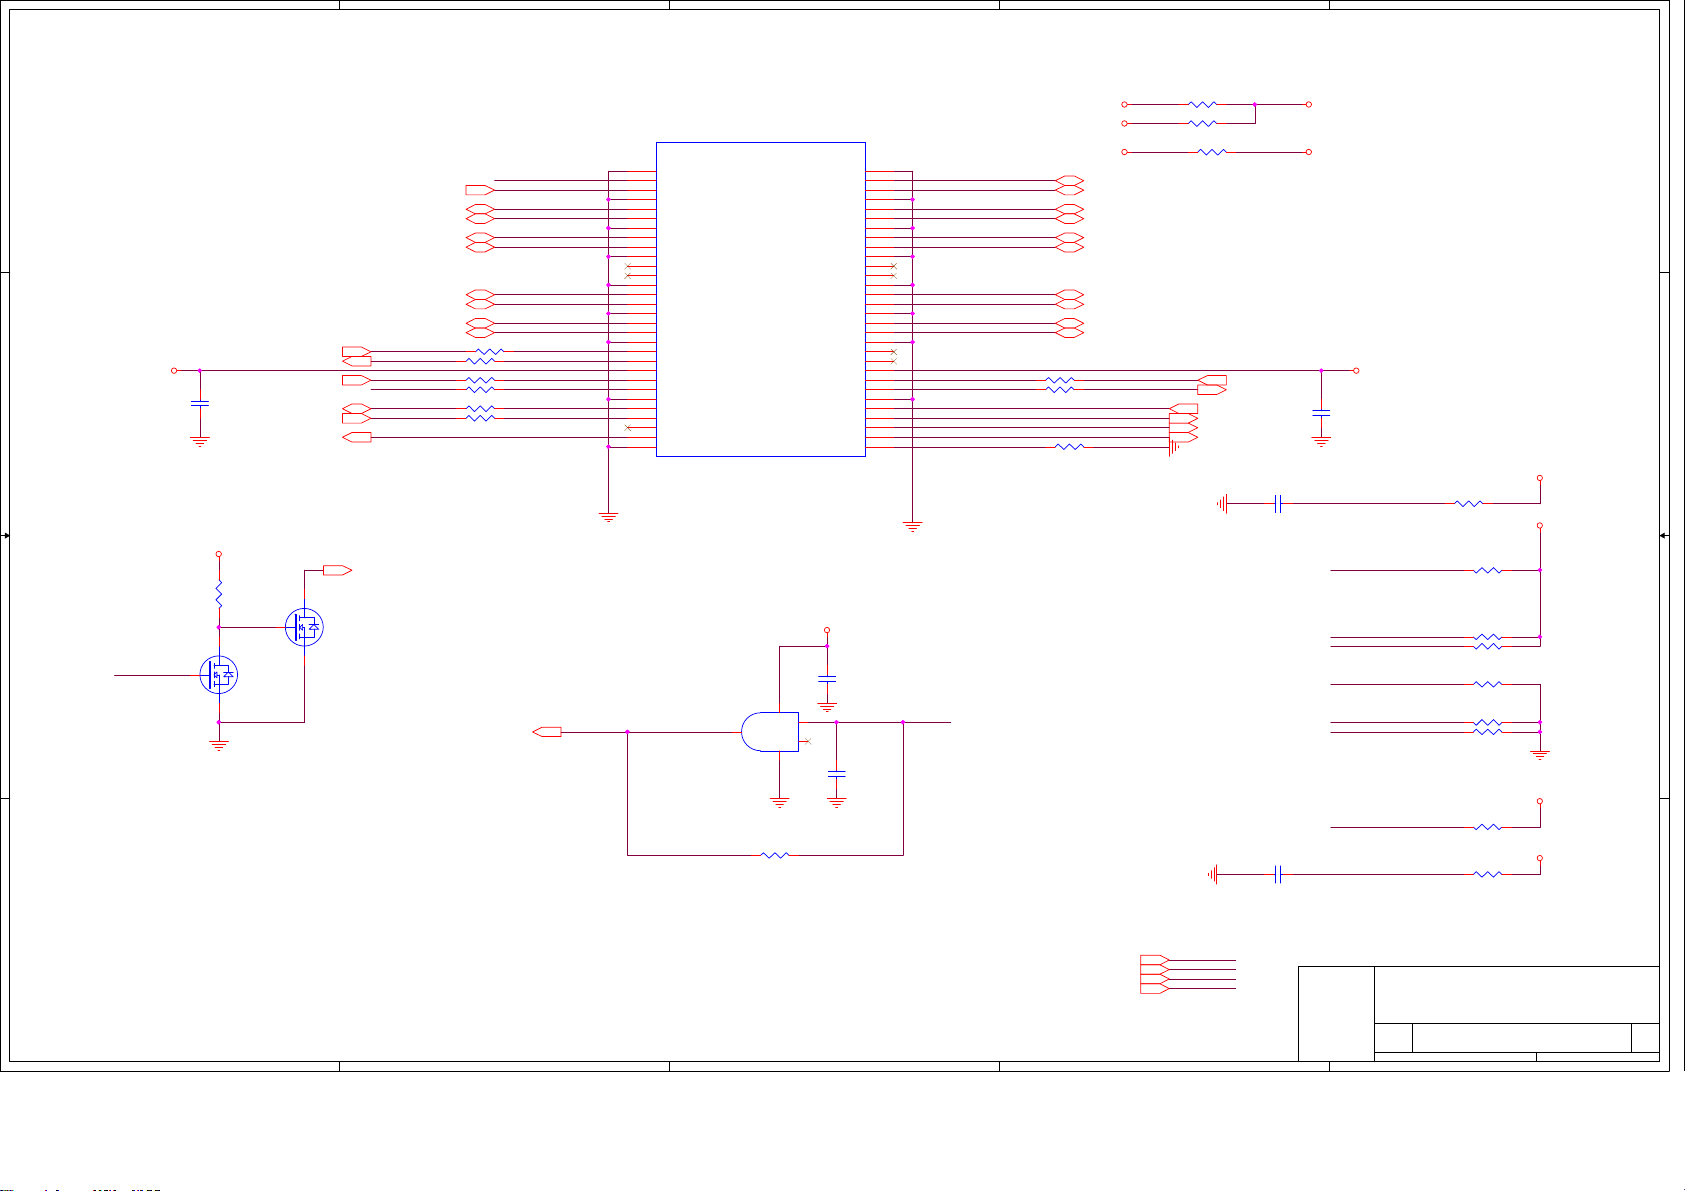Select the output port above the MOSFET pair
The width and height of the screenshot is (1685, 1191).
[x=337, y=570]
